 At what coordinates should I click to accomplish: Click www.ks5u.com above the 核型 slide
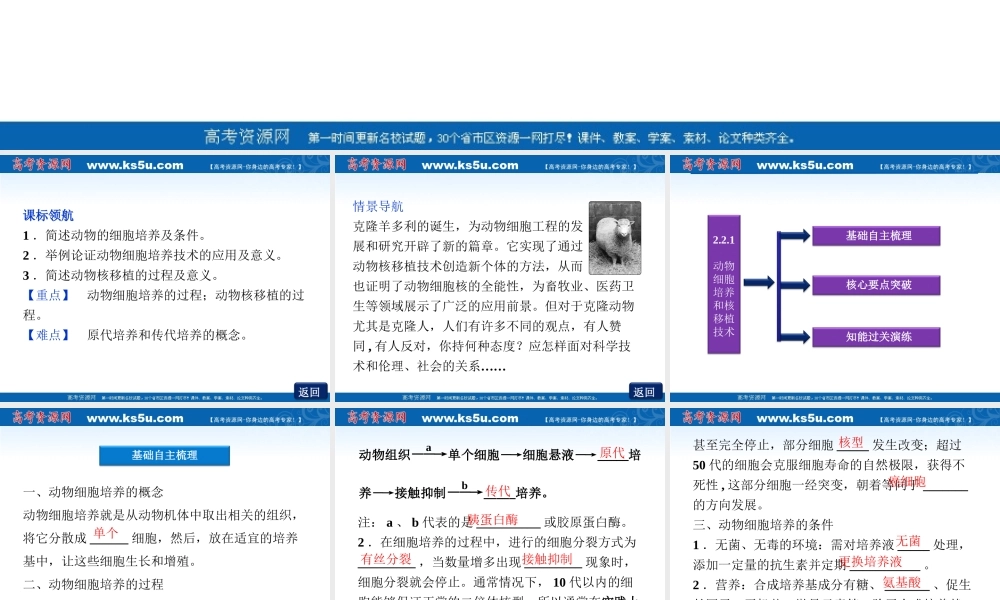pos(805,418)
